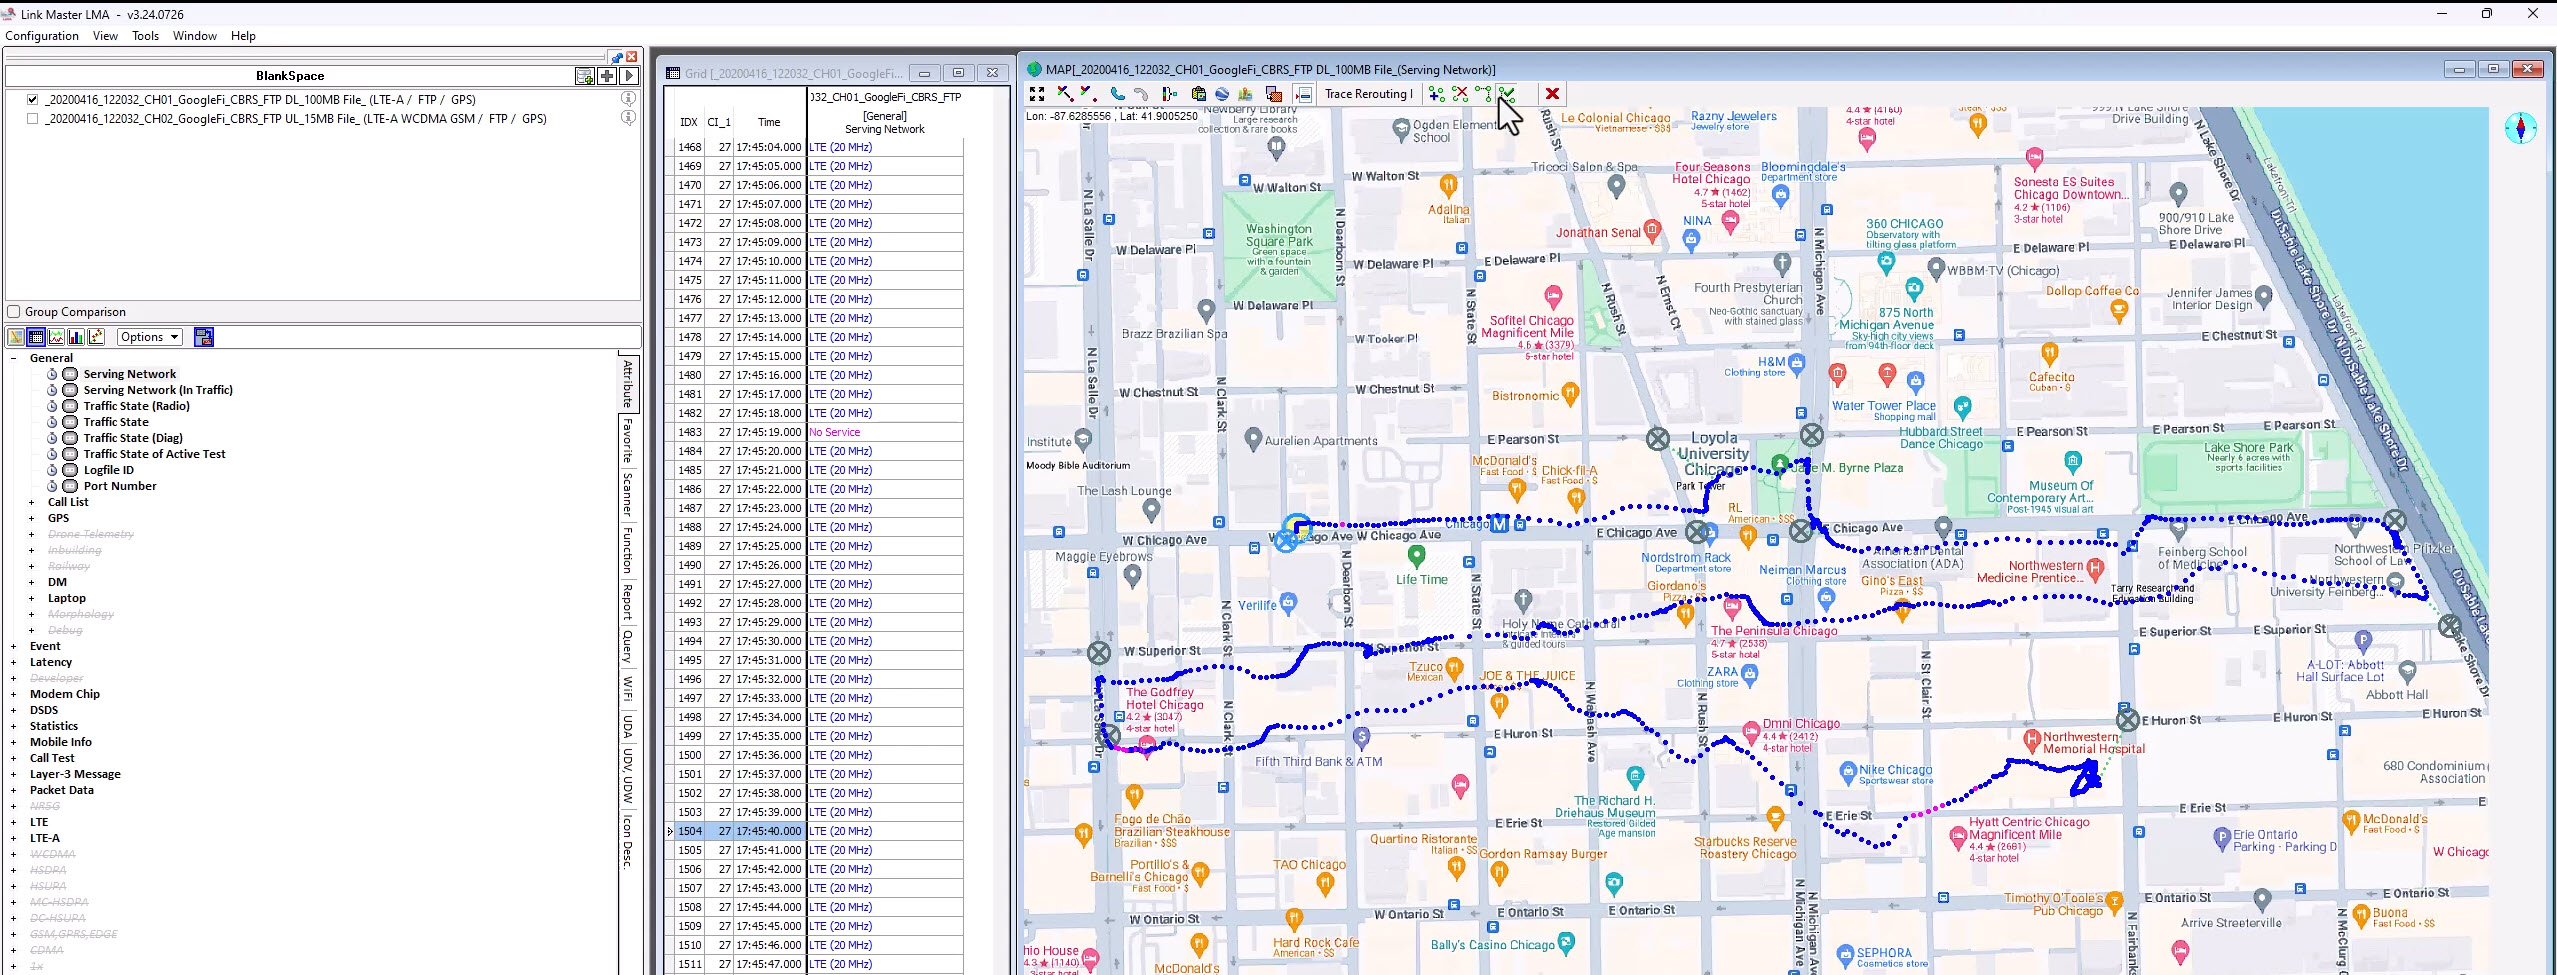Select the scatter plot view icon above parameter tree

pyautogui.click(x=96, y=337)
